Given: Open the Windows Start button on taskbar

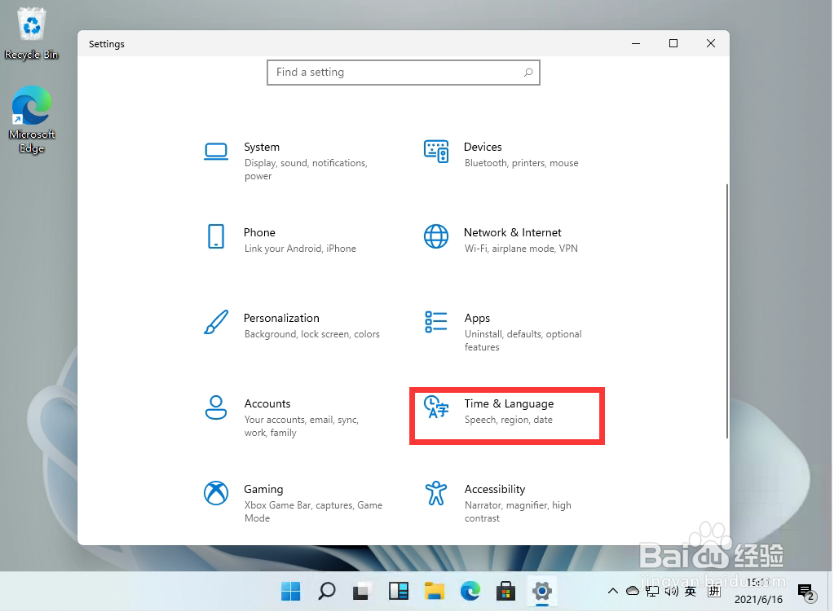Looking at the screenshot, I should (x=291, y=591).
